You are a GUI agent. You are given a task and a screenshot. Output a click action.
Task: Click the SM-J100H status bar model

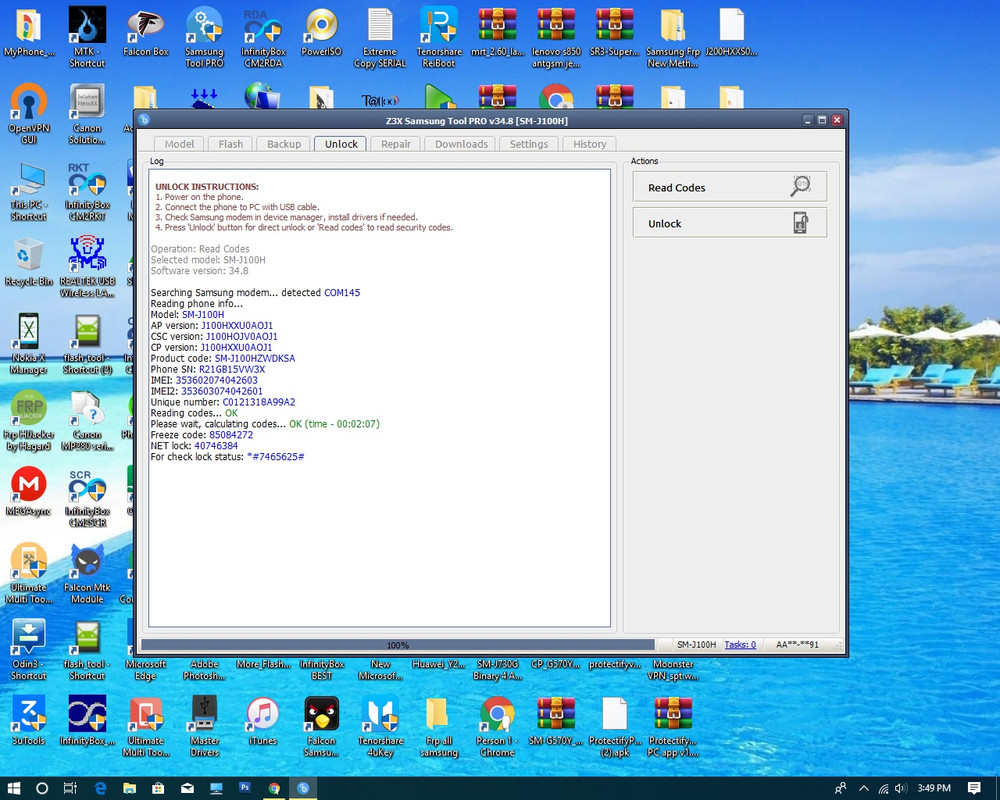(696, 644)
